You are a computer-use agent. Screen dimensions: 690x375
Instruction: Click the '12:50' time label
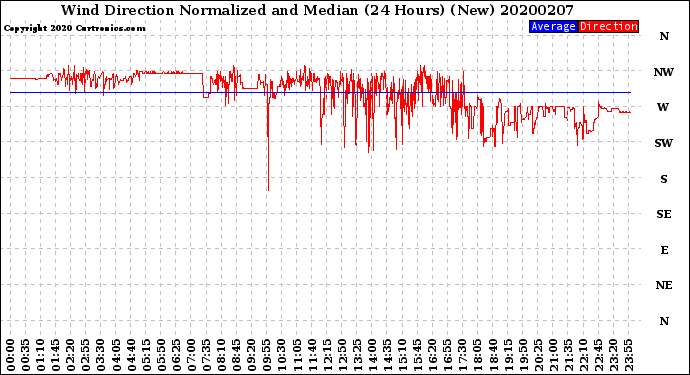click(342, 355)
